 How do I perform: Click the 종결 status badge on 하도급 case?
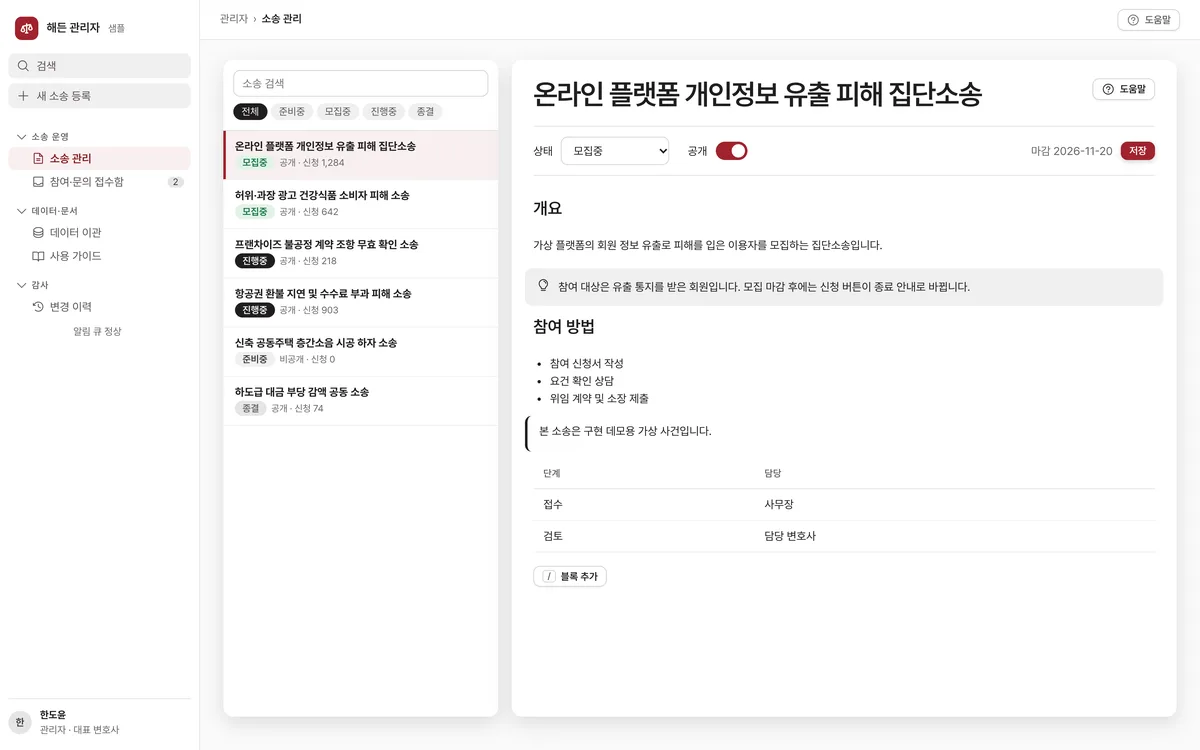[x=250, y=408]
